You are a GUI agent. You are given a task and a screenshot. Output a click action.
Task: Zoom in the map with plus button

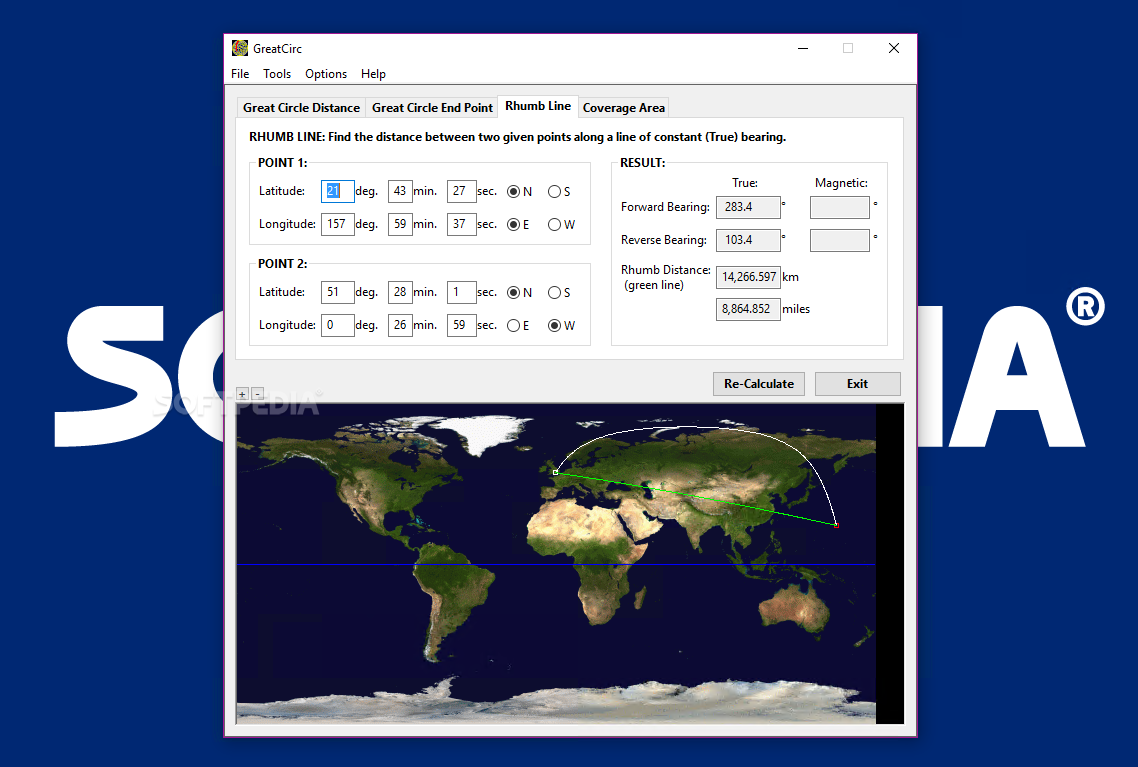tap(242, 394)
